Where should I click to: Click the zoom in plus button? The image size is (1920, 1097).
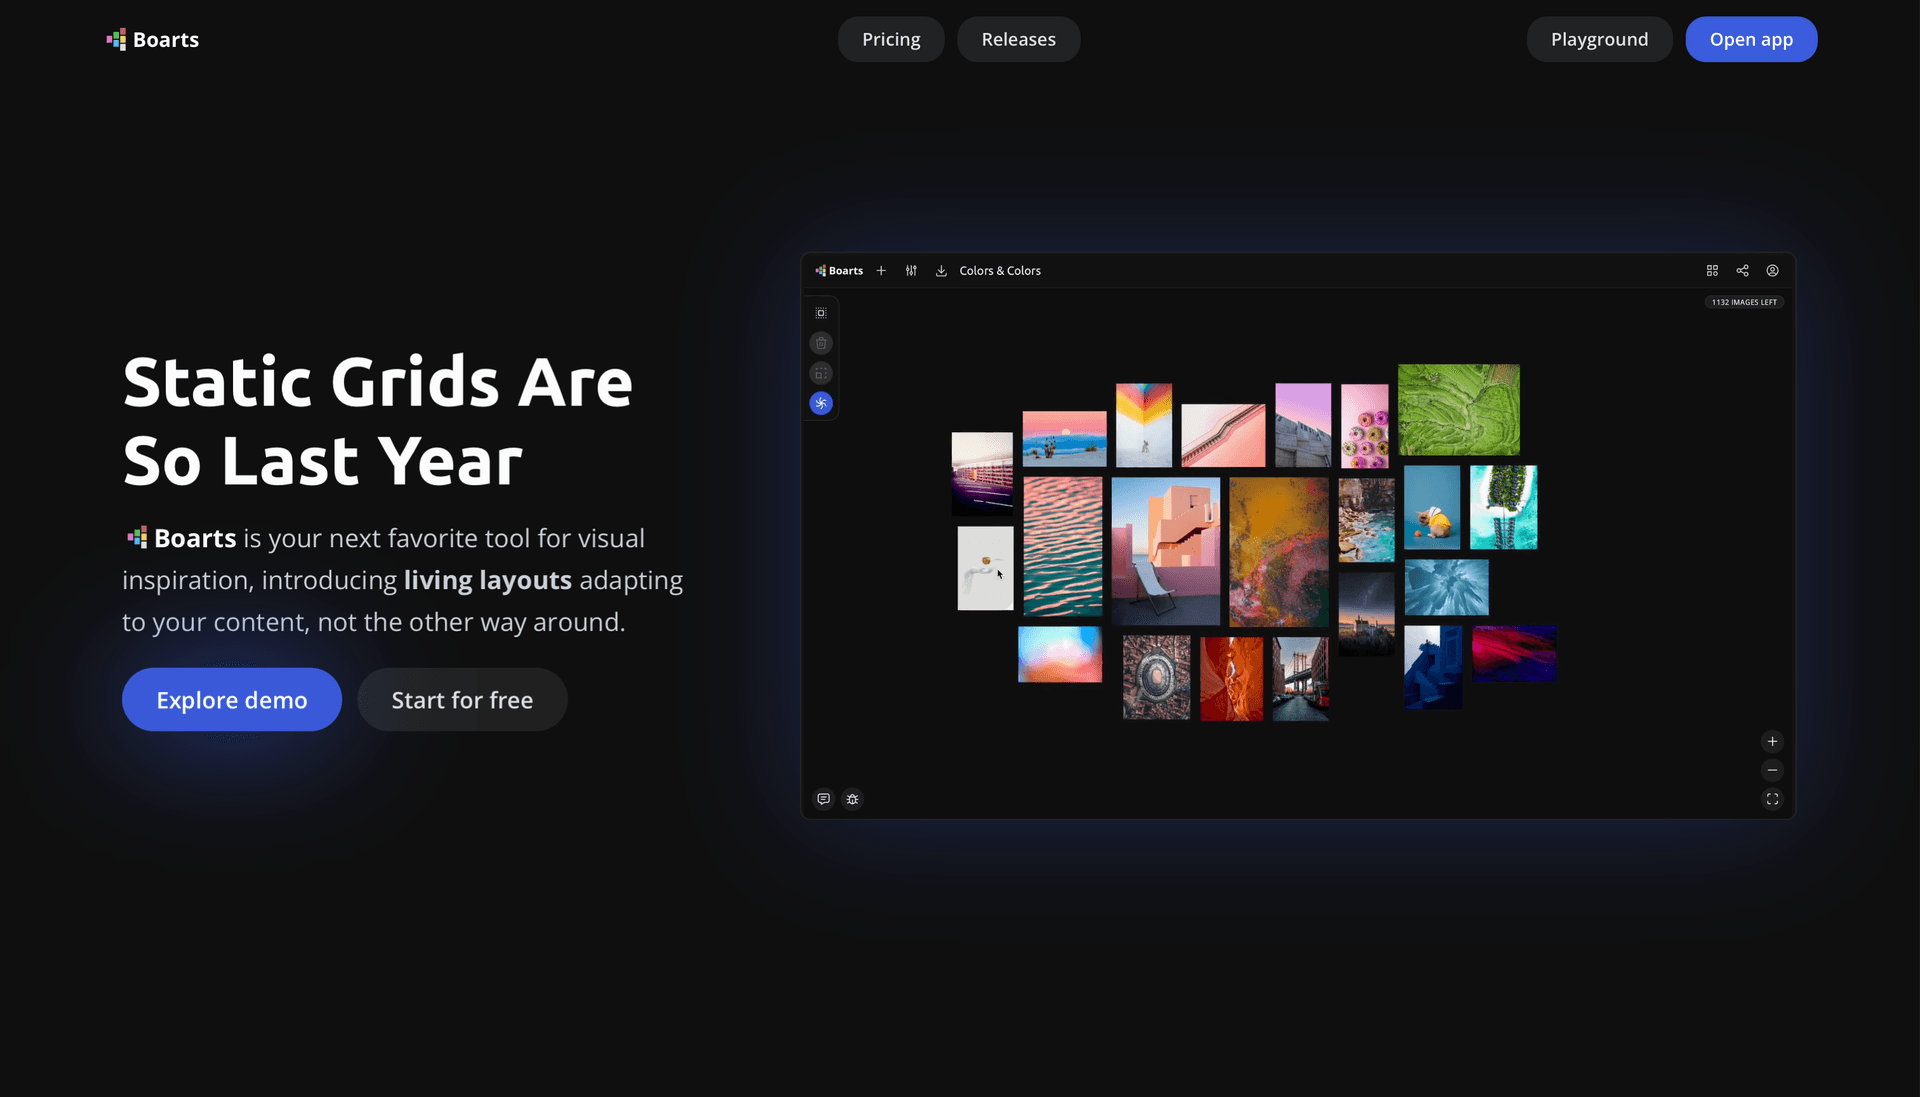(x=1772, y=741)
